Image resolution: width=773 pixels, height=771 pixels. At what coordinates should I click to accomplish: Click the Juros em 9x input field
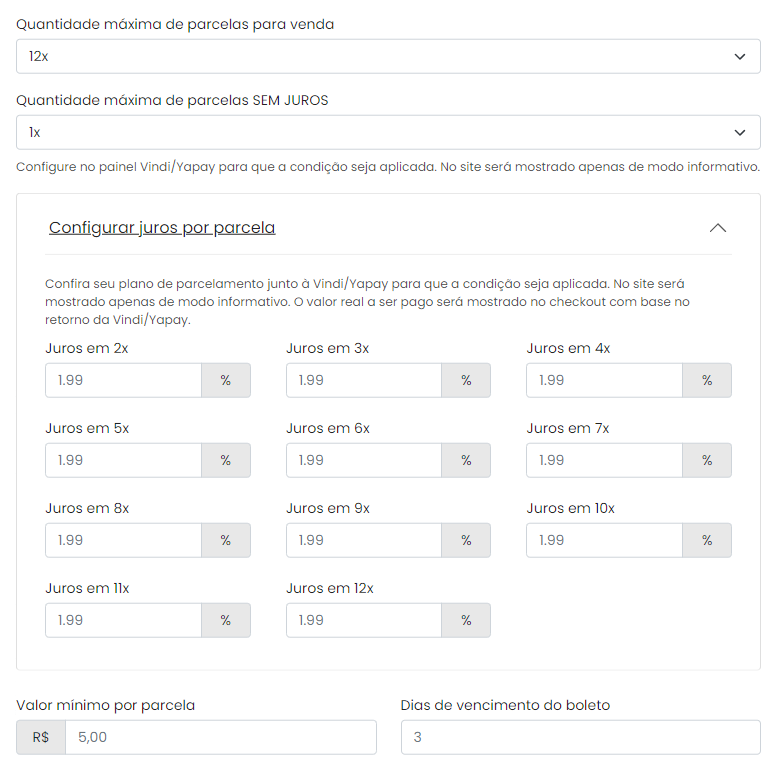point(364,540)
